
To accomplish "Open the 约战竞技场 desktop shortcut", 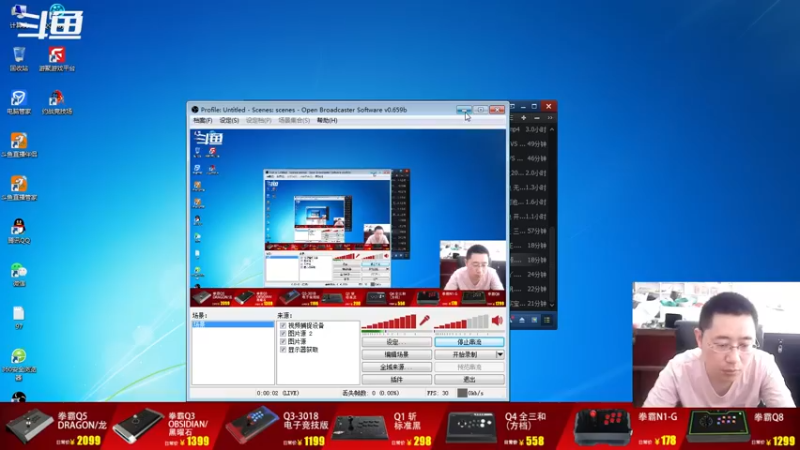I will pyautogui.click(x=57, y=102).
